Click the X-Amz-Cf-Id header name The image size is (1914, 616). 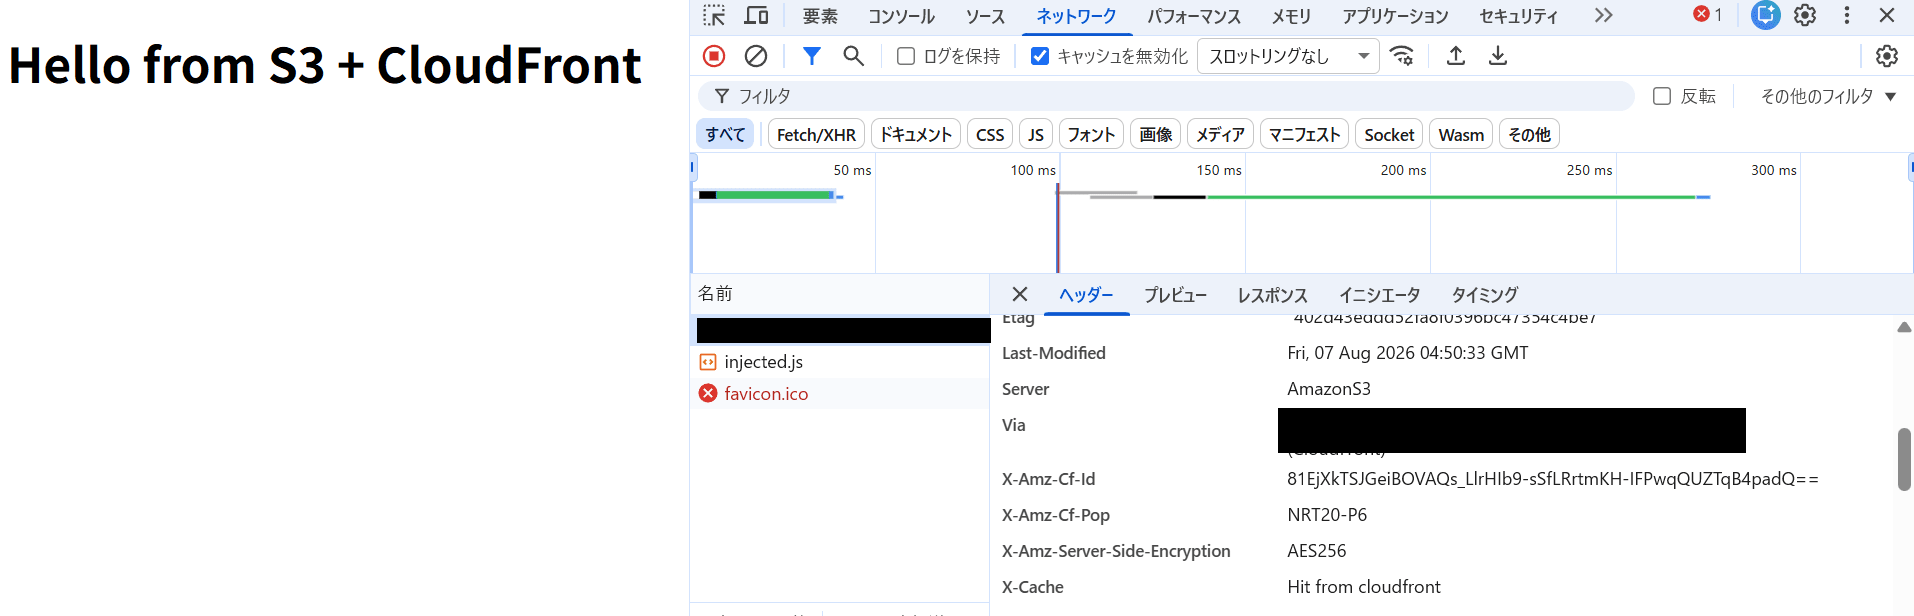[1049, 479]
